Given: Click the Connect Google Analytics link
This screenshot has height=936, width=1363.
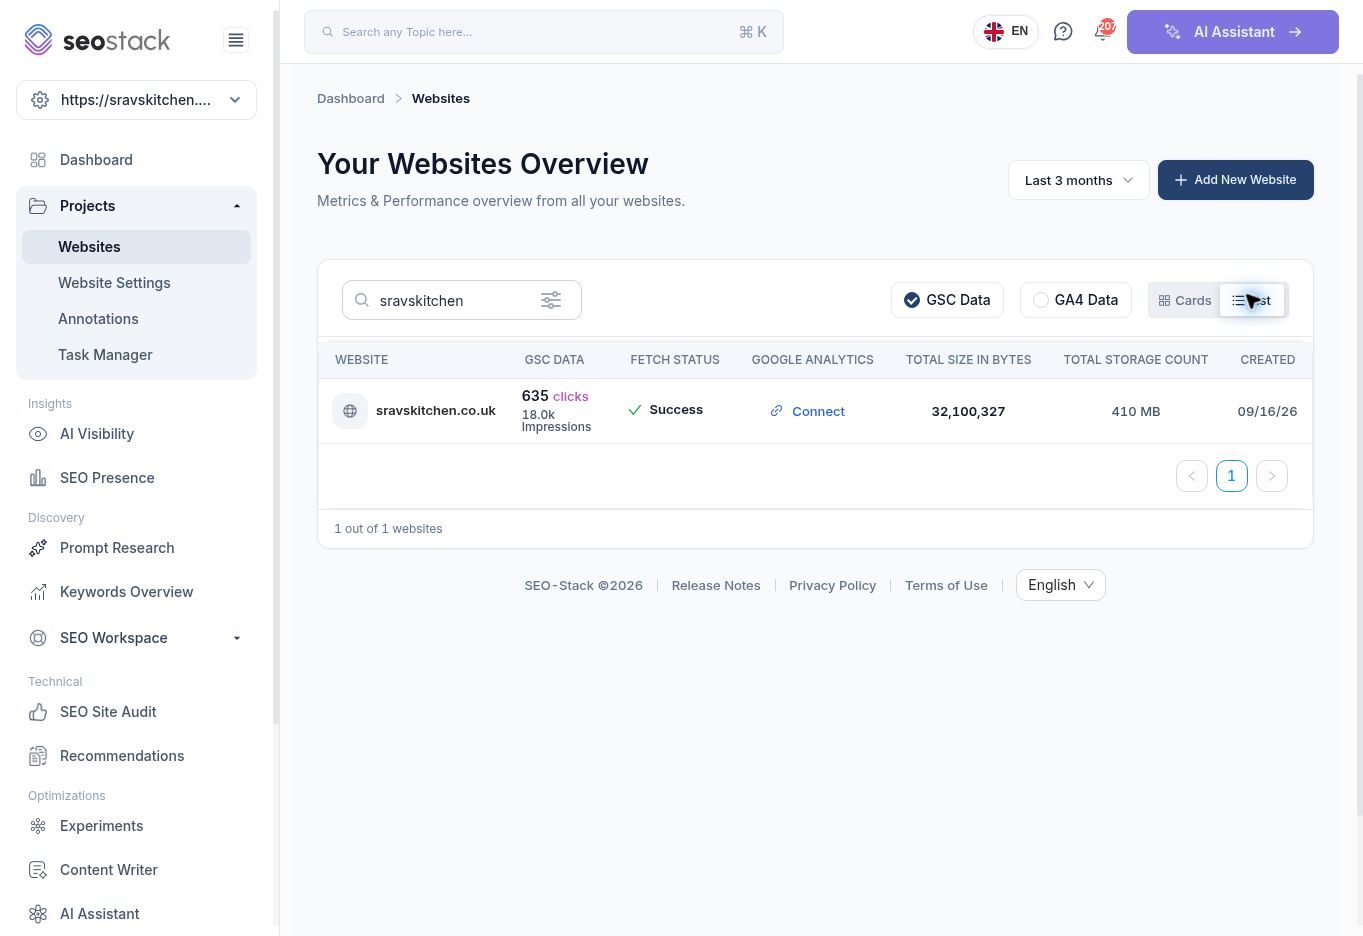Looking at the screenshot, I should click(818, 411).
